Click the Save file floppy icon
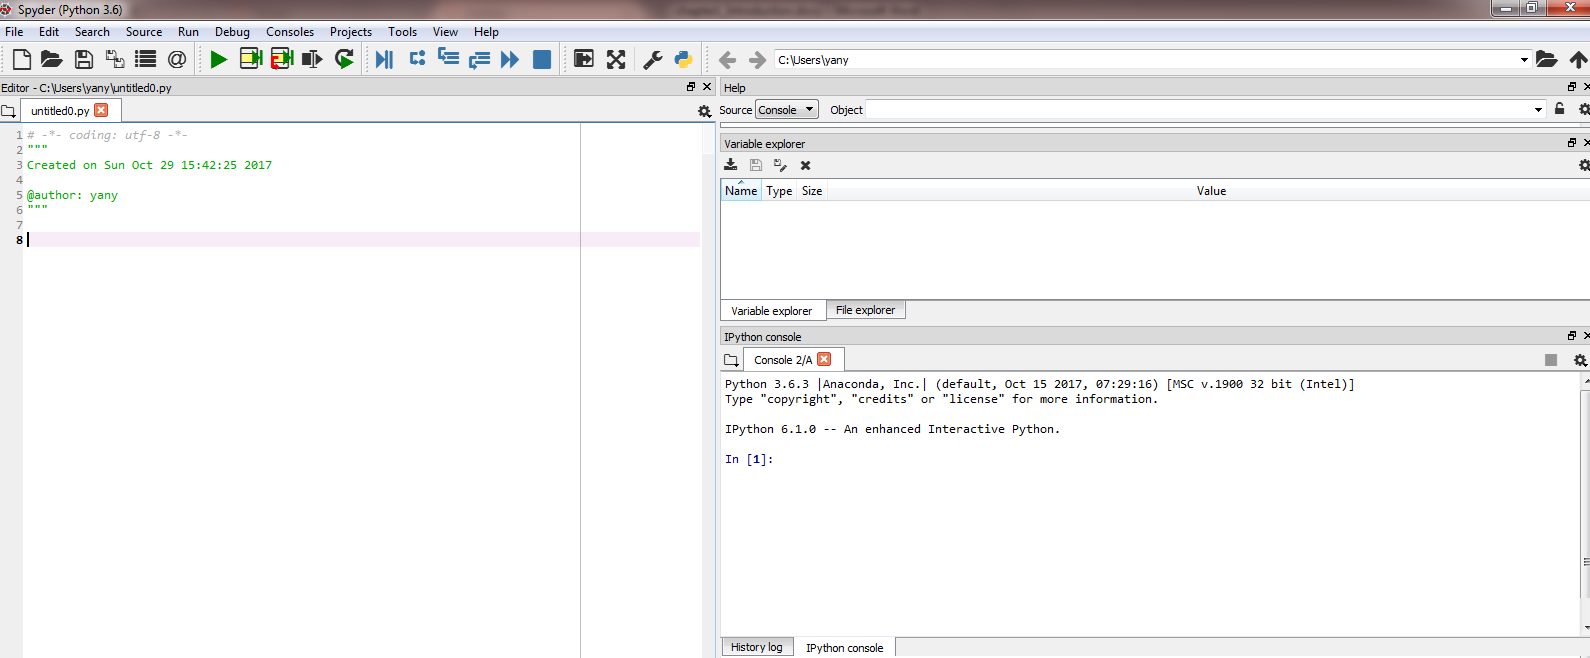The image size is (1590, 658). pyautogui.click(x=84, y=60)
